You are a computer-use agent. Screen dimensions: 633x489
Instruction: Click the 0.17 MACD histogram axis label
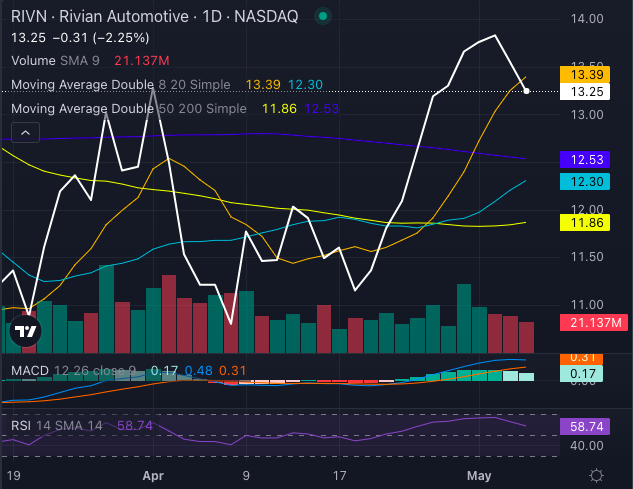pos(581,374)
